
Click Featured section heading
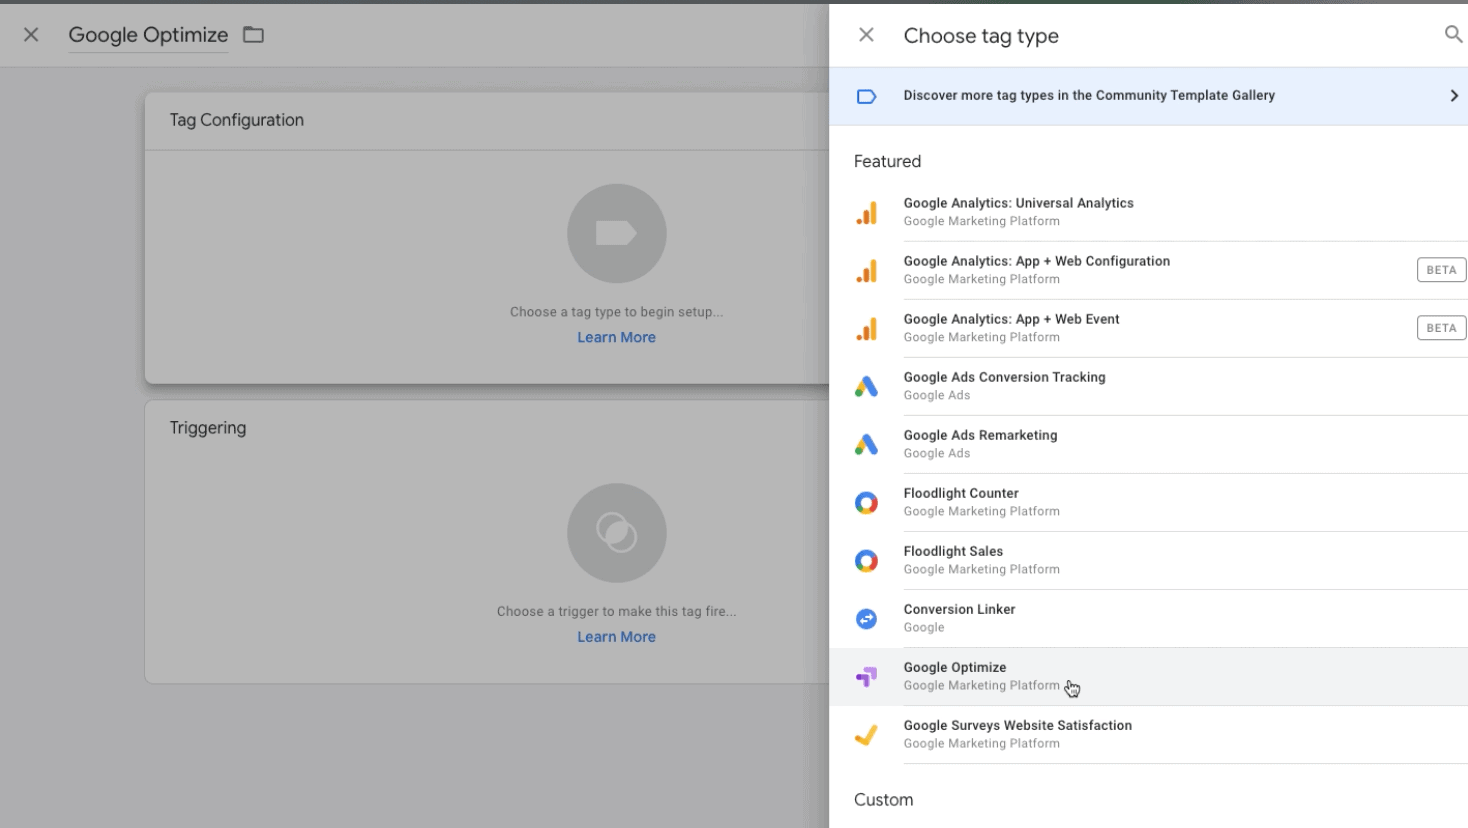[887, 161]
